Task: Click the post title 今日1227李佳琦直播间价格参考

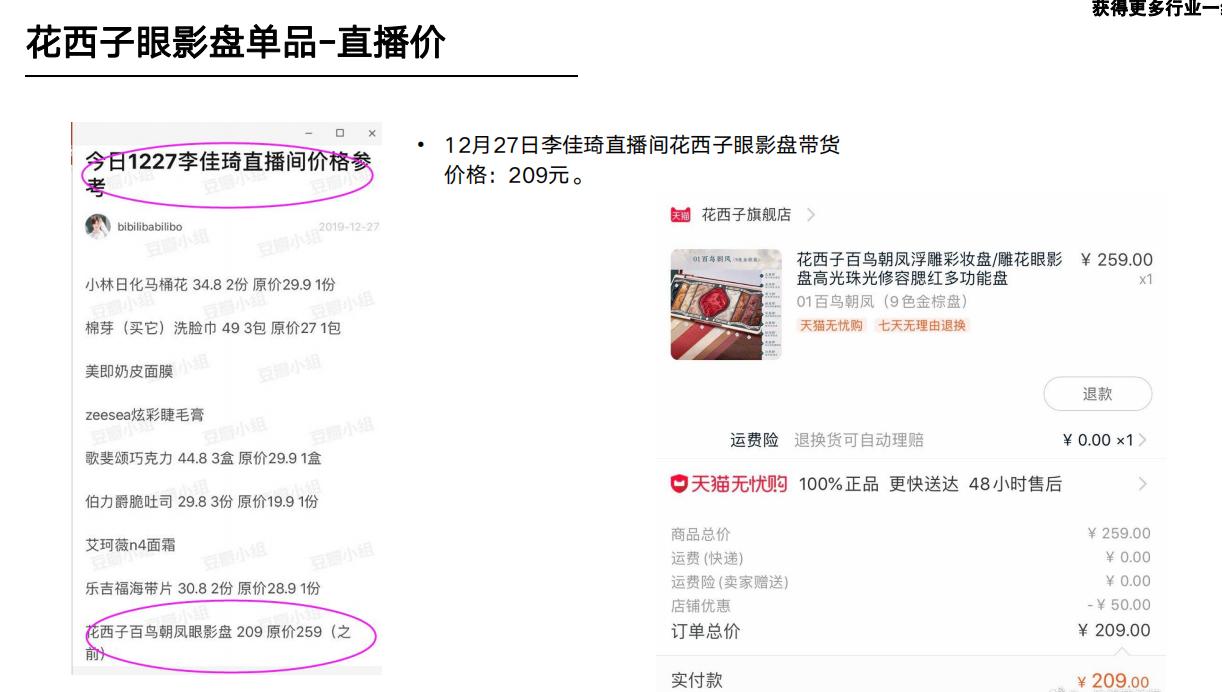Action: (x=228, y=173)
